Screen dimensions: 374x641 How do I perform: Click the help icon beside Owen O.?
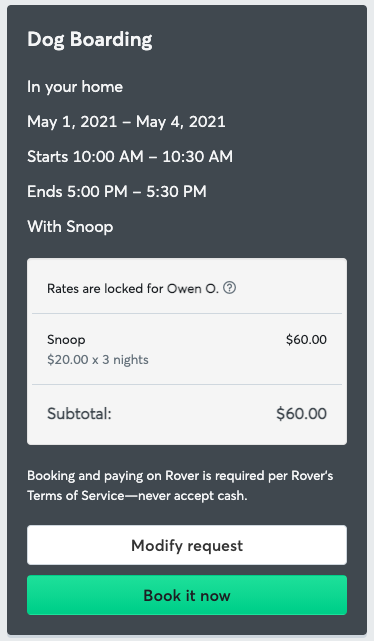[x=229, y=288]
